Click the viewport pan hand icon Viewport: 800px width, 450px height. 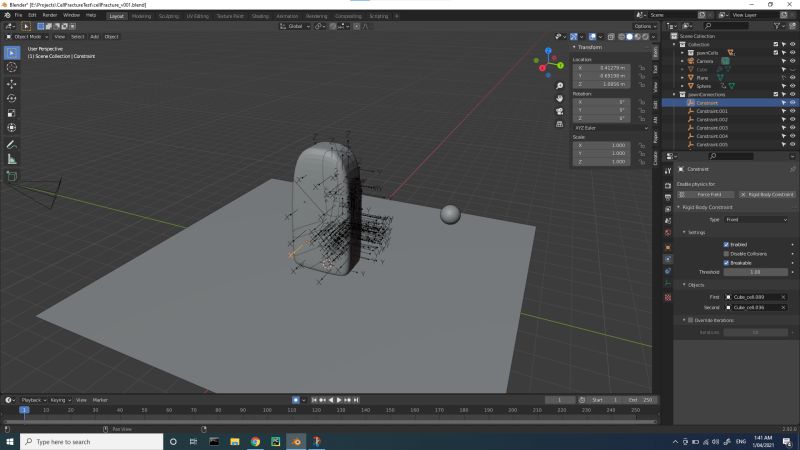click(559, 98)
